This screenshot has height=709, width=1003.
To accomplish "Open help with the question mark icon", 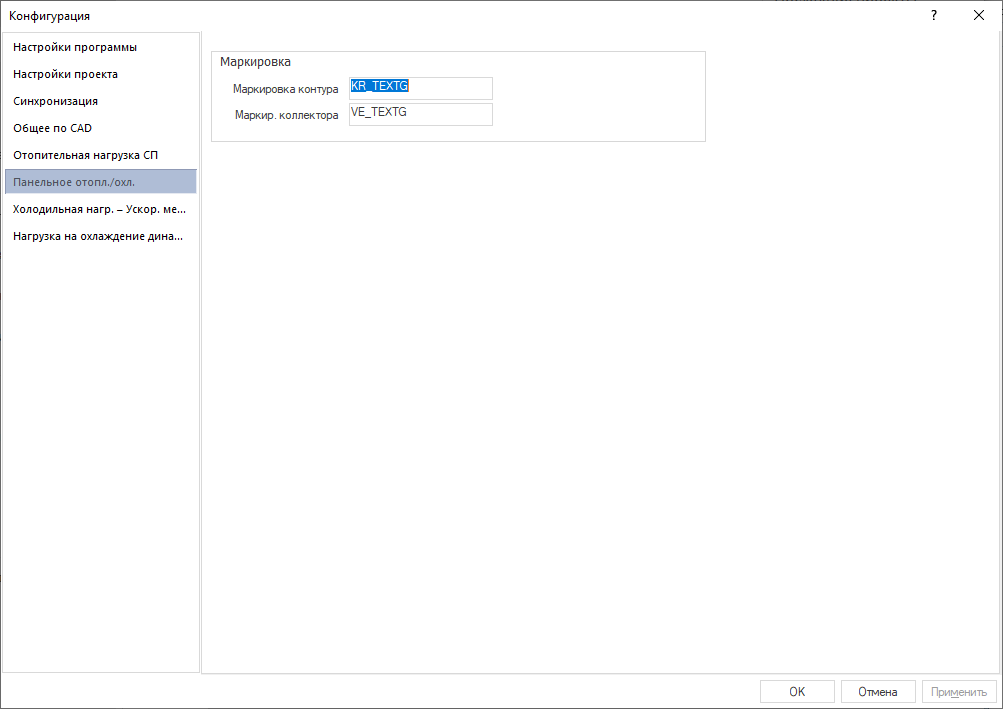I will 934,15.
